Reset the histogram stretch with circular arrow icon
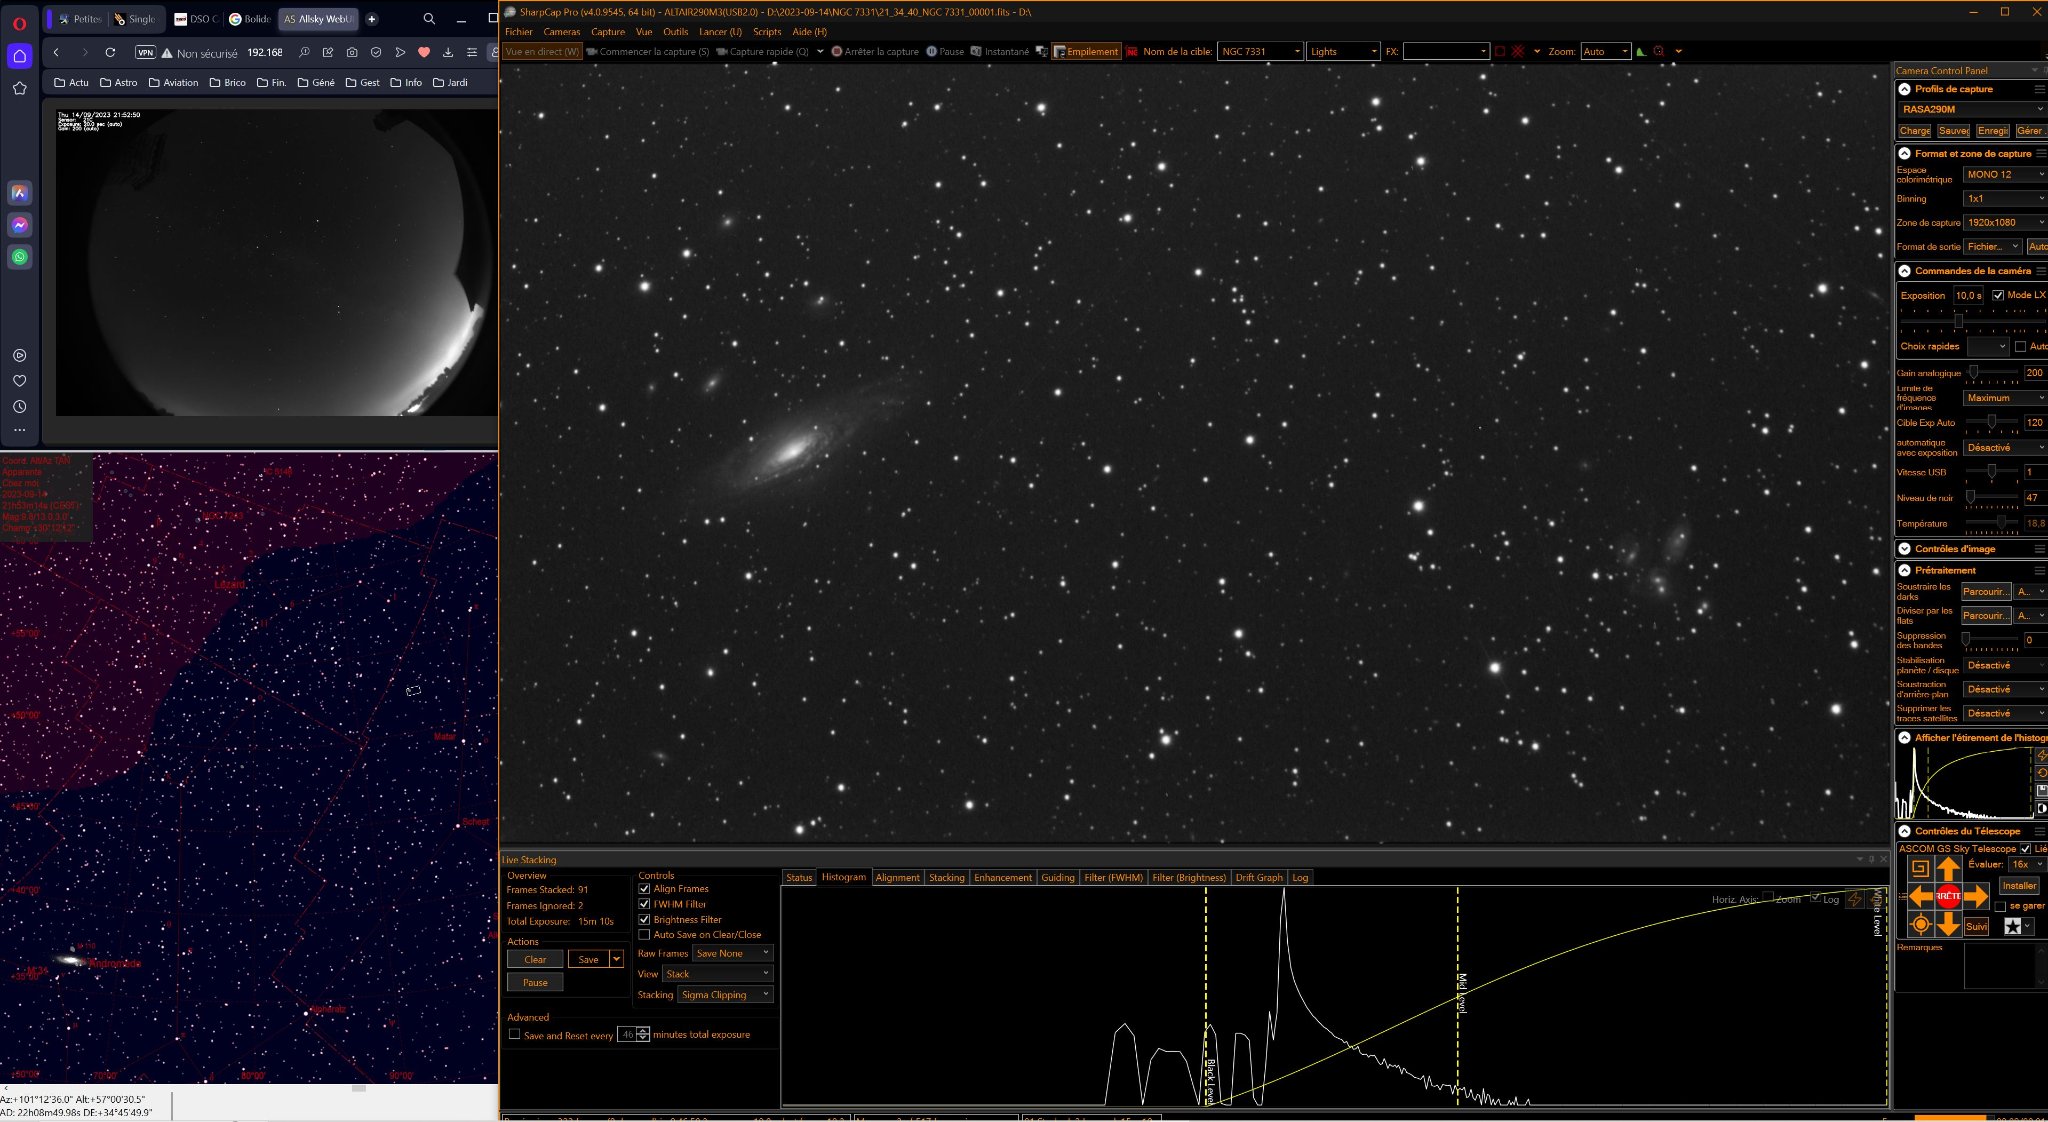This screenshot has height=1122, width=2048. [2042, 773]
